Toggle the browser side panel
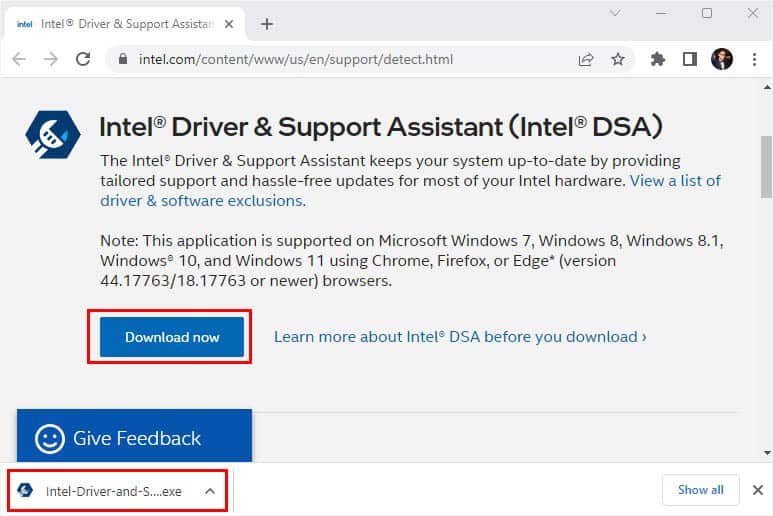Image resolution: width=773 pixels, height=516 pixels. click(x=690, y=60)
